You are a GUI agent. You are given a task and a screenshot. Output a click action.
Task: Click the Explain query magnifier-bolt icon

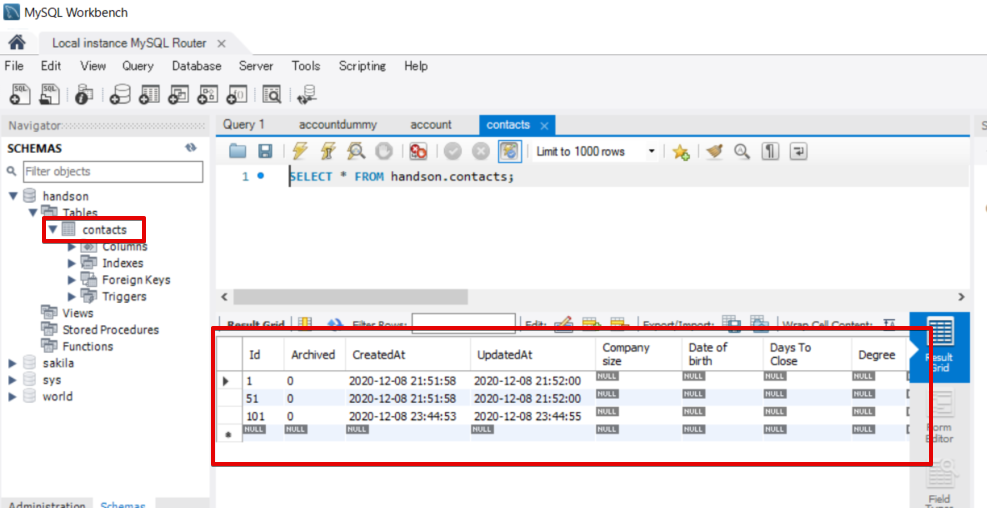[356, 151]
